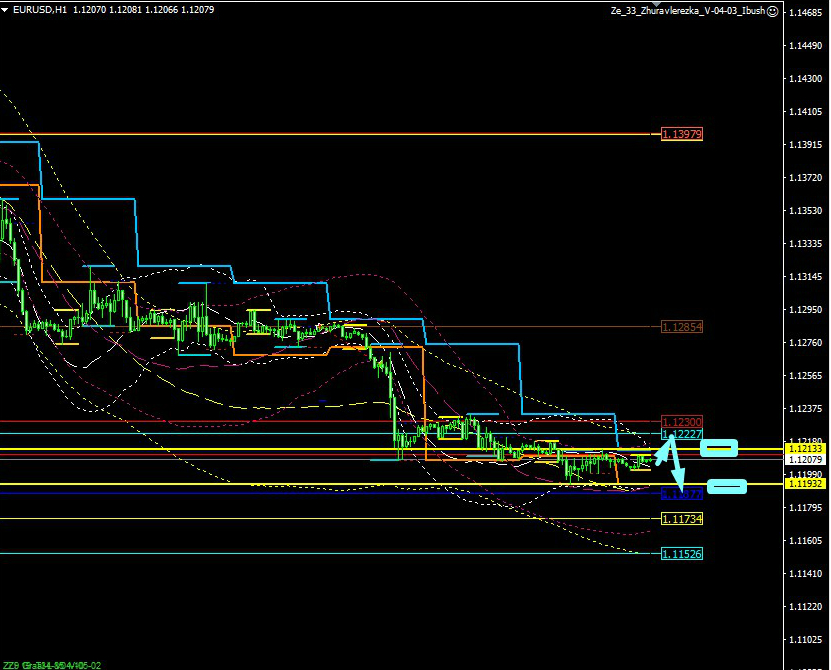The image size is (831, 670).
Task: Select the orange 1.13979 price label
Action: click(x=682, y=134)
